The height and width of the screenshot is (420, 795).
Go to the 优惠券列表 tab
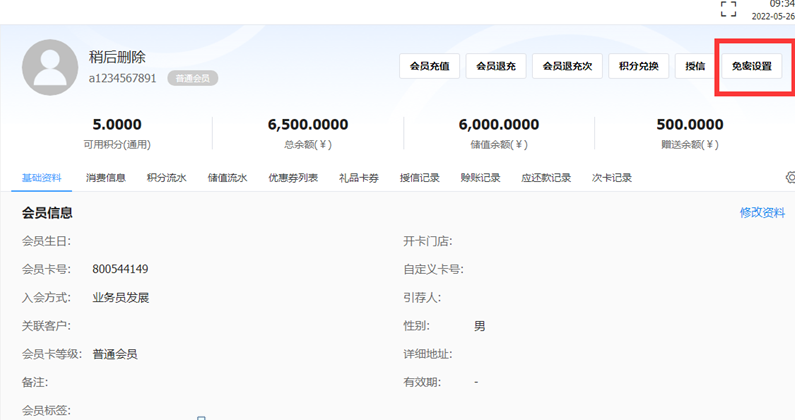293,178
